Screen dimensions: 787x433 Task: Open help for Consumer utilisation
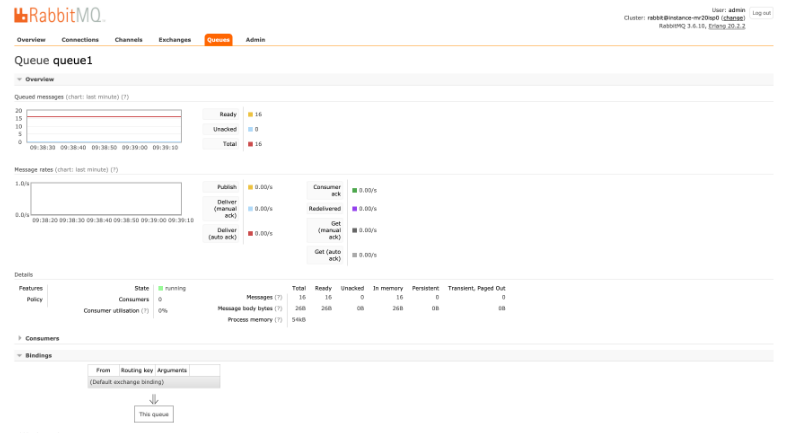[x=145, y=311]
